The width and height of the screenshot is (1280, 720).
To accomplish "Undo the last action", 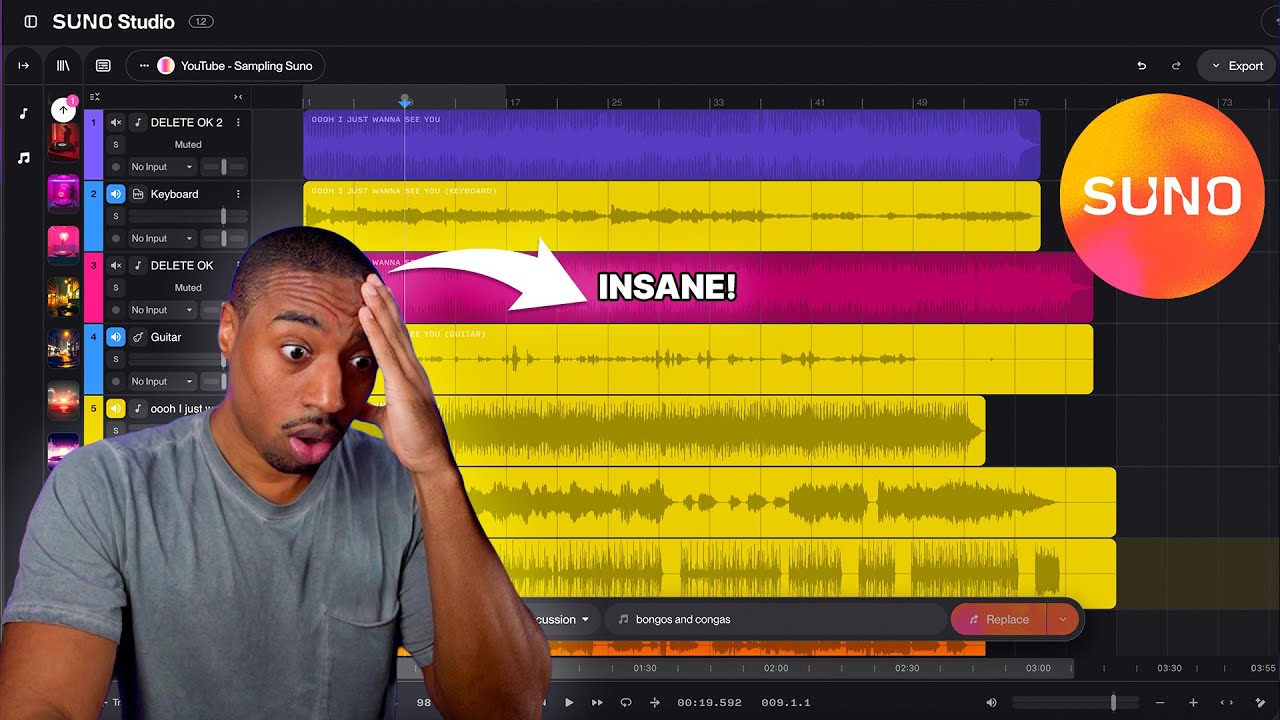I will [1142, 66].
